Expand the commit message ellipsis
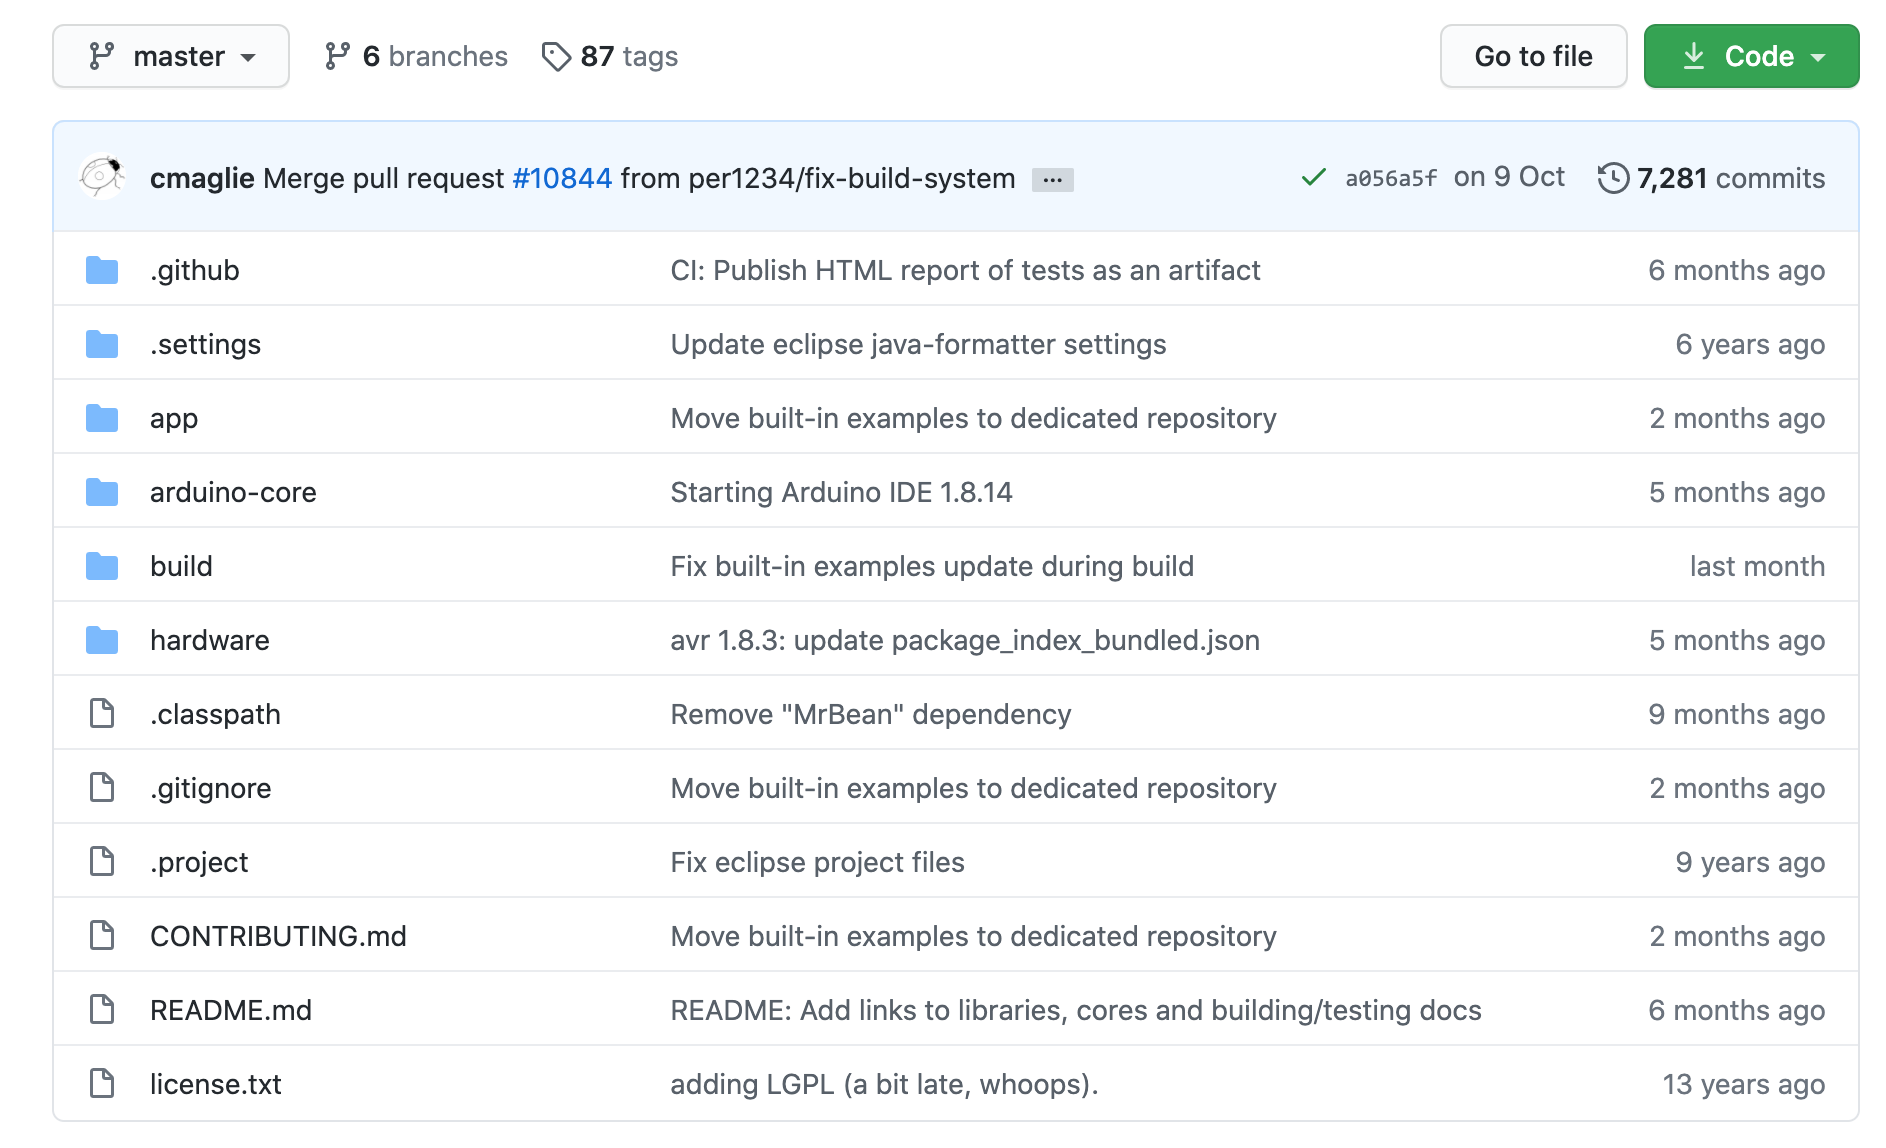This screenshot has width=1886, height=1148. [x=1052, y=180]
